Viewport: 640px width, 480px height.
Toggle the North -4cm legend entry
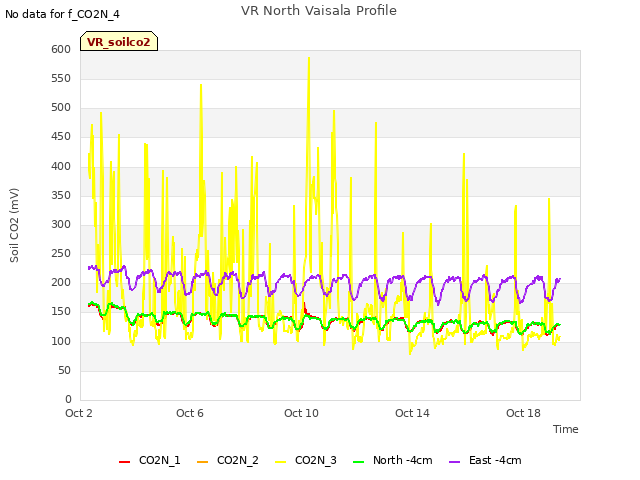pos(392,460)
